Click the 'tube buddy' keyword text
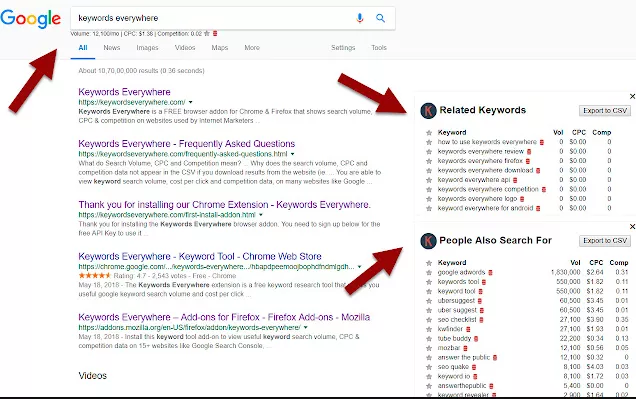The image size is (636, 399). click(x=454, y=338)
